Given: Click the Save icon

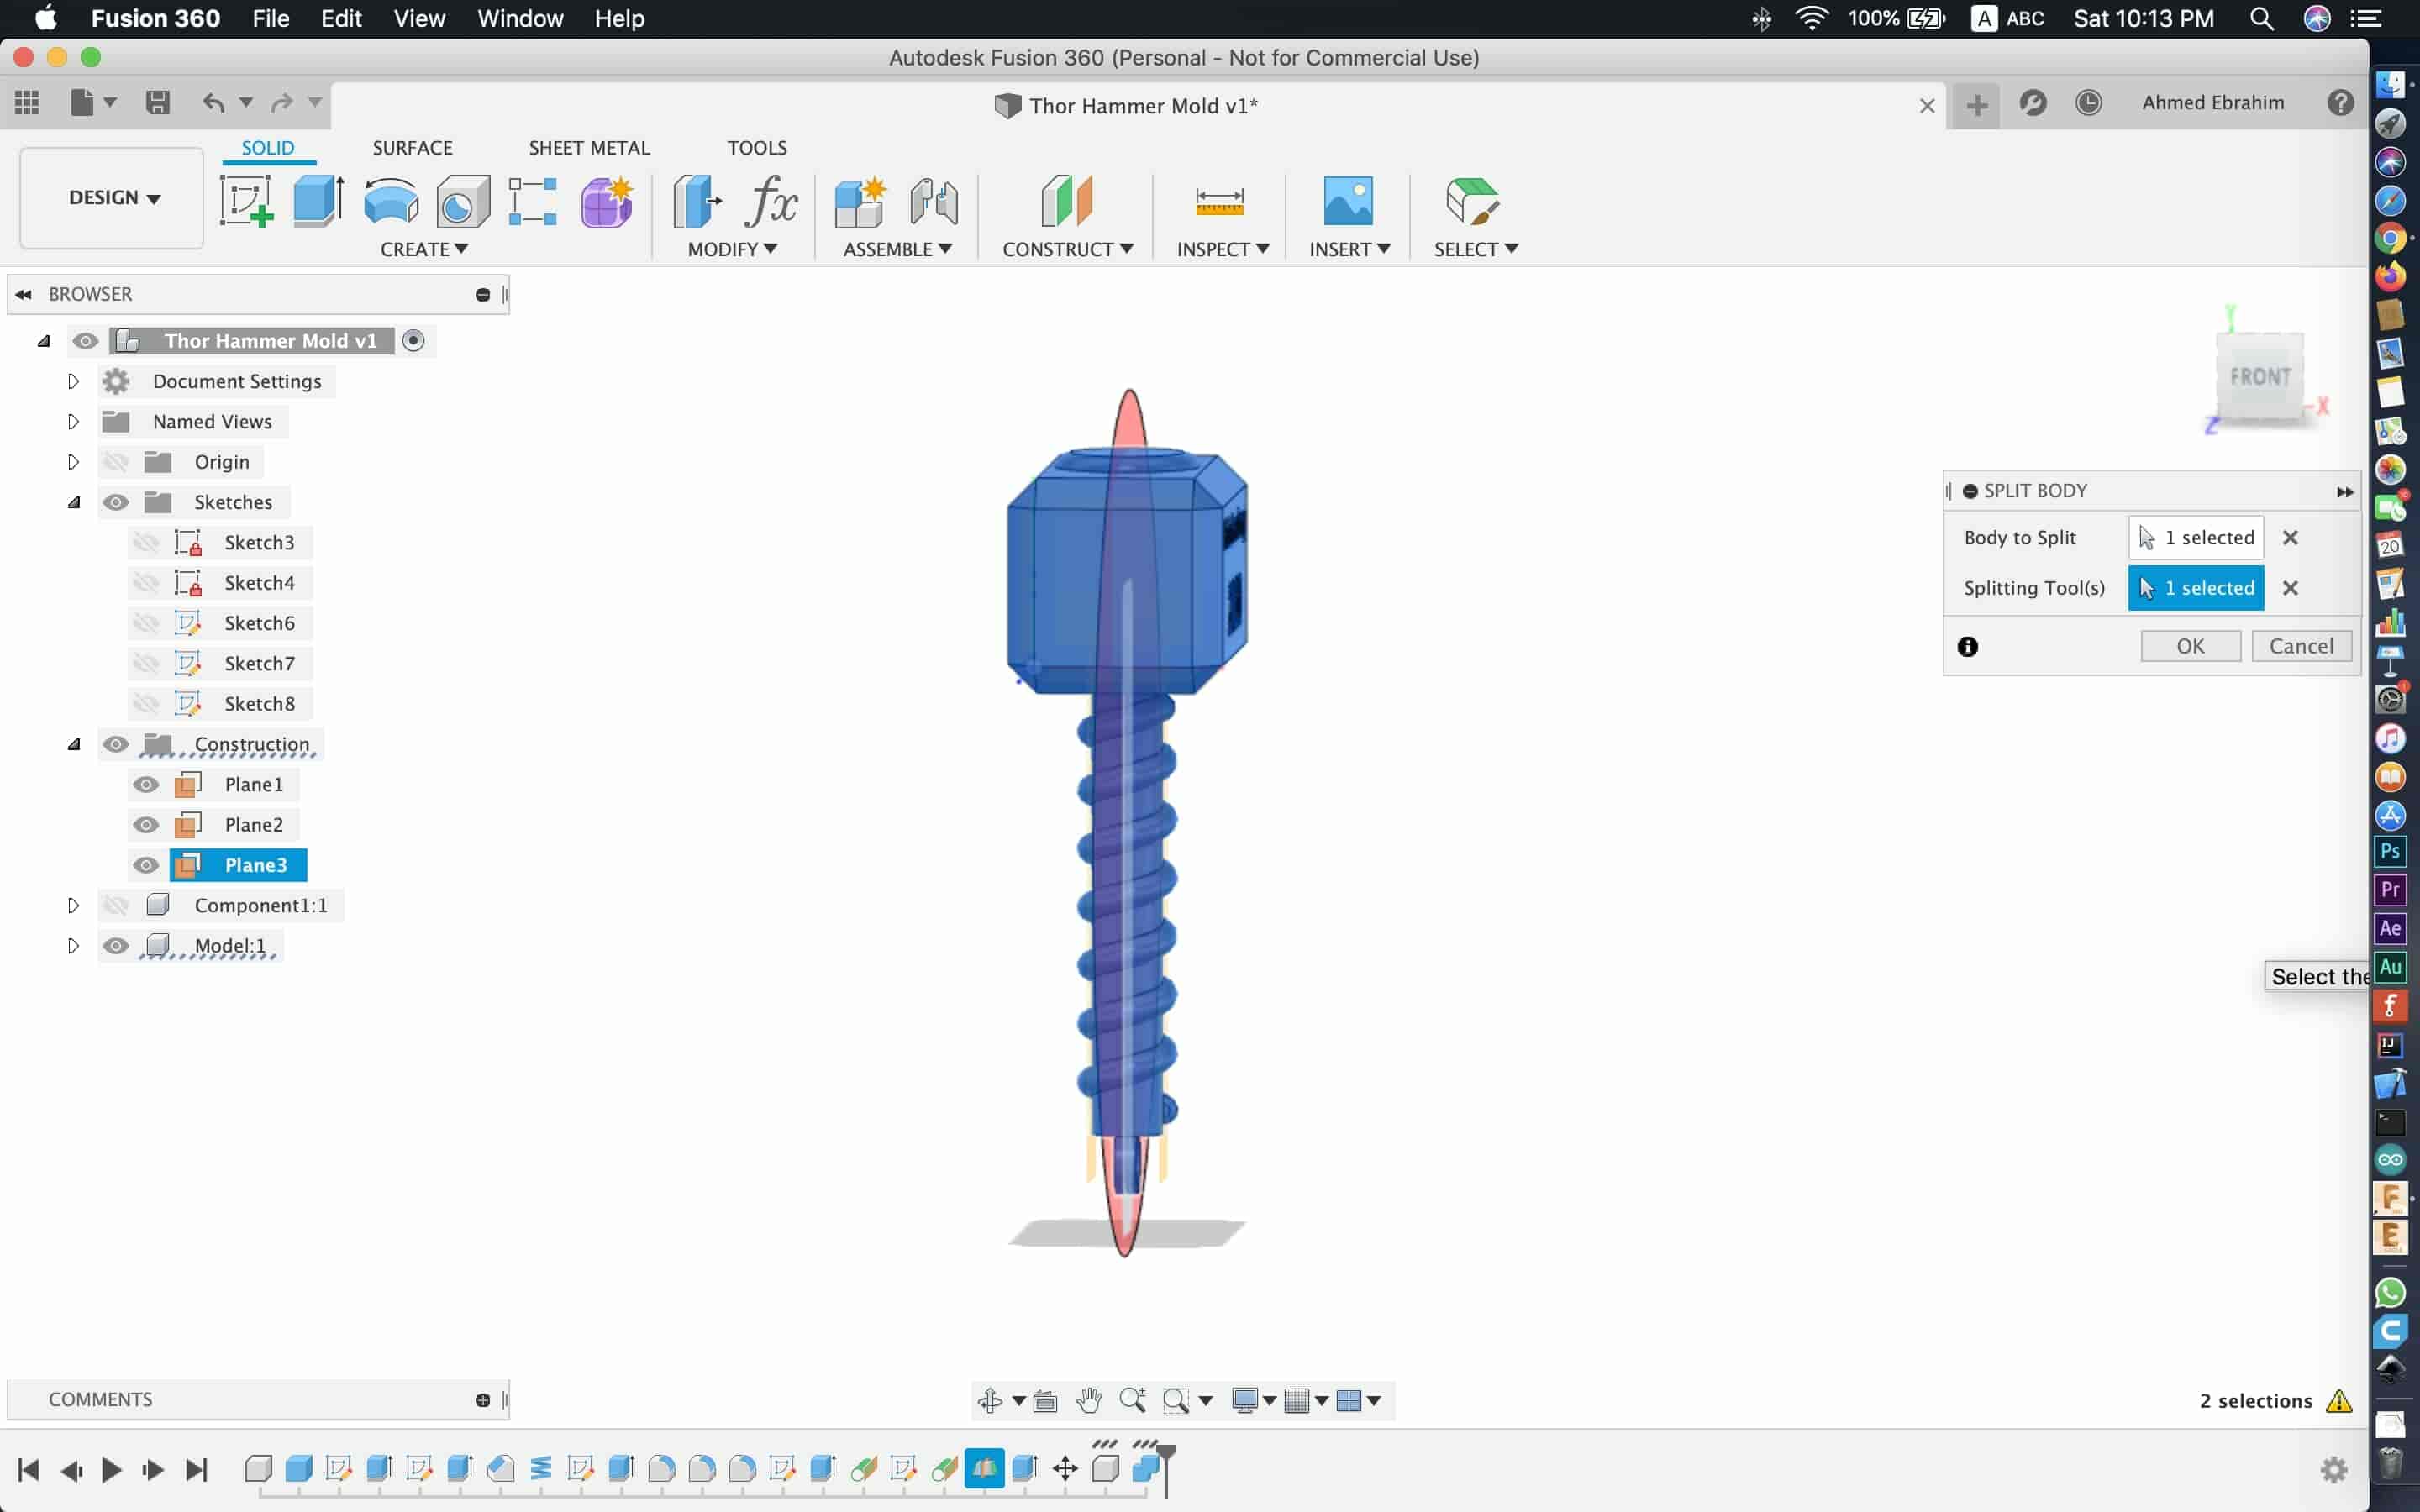Looking at the screenshot, I should (157, 102).
